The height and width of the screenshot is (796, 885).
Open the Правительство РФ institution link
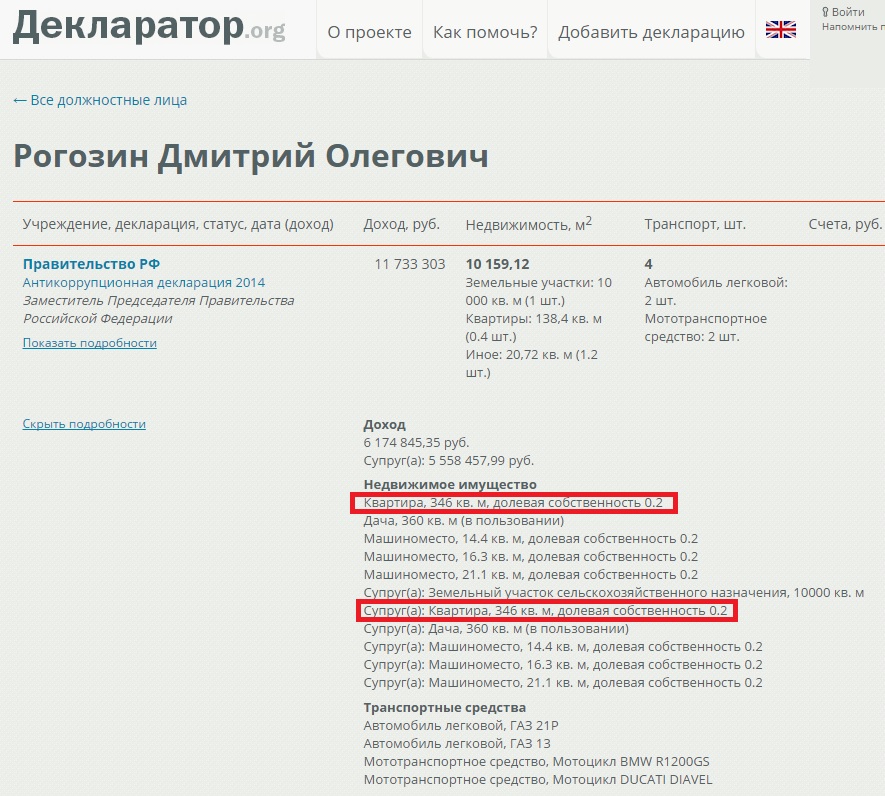click(91, 264)
